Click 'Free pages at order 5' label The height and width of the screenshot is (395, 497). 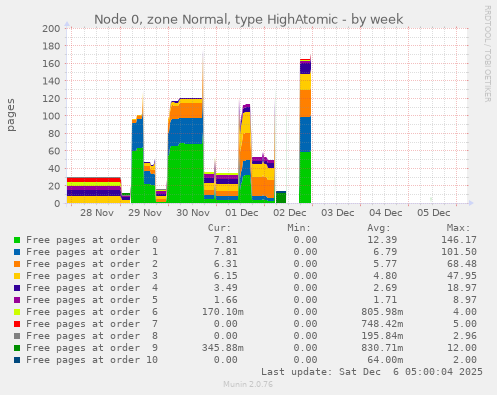(92, 300)
